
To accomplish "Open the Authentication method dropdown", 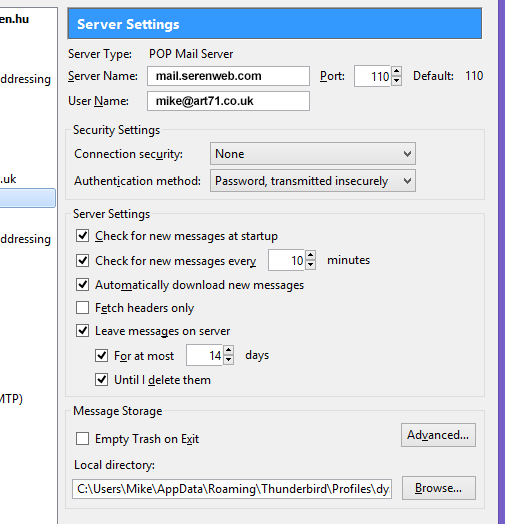I will (x=313, y=181).
